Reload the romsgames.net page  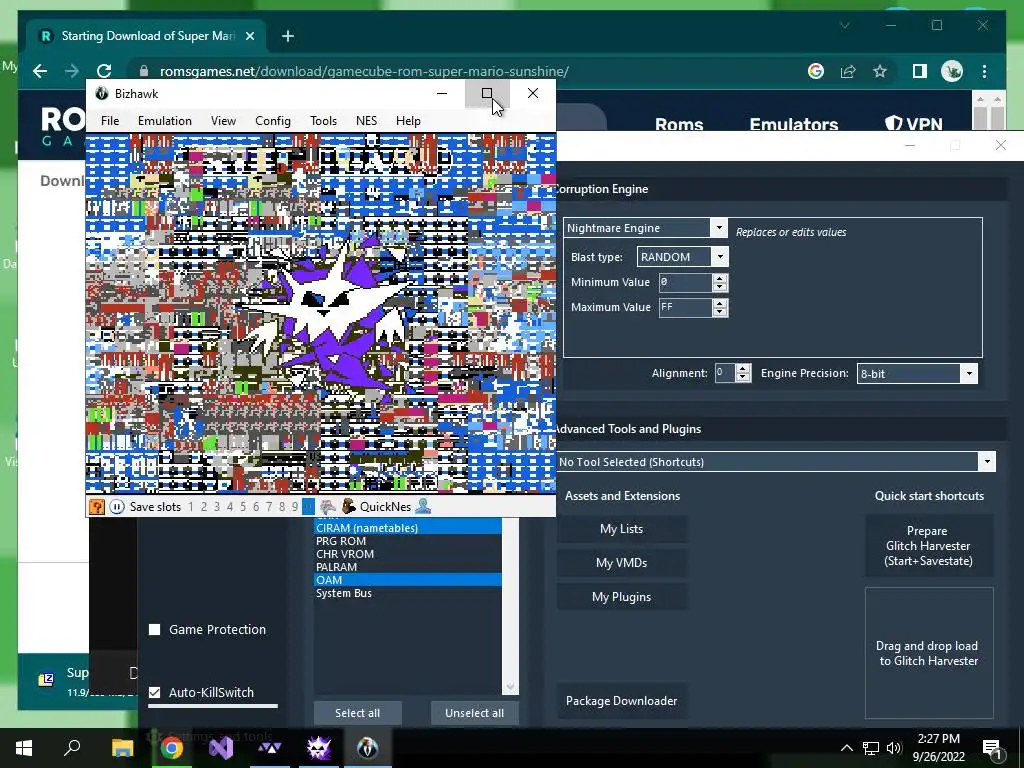coord(104,71)
